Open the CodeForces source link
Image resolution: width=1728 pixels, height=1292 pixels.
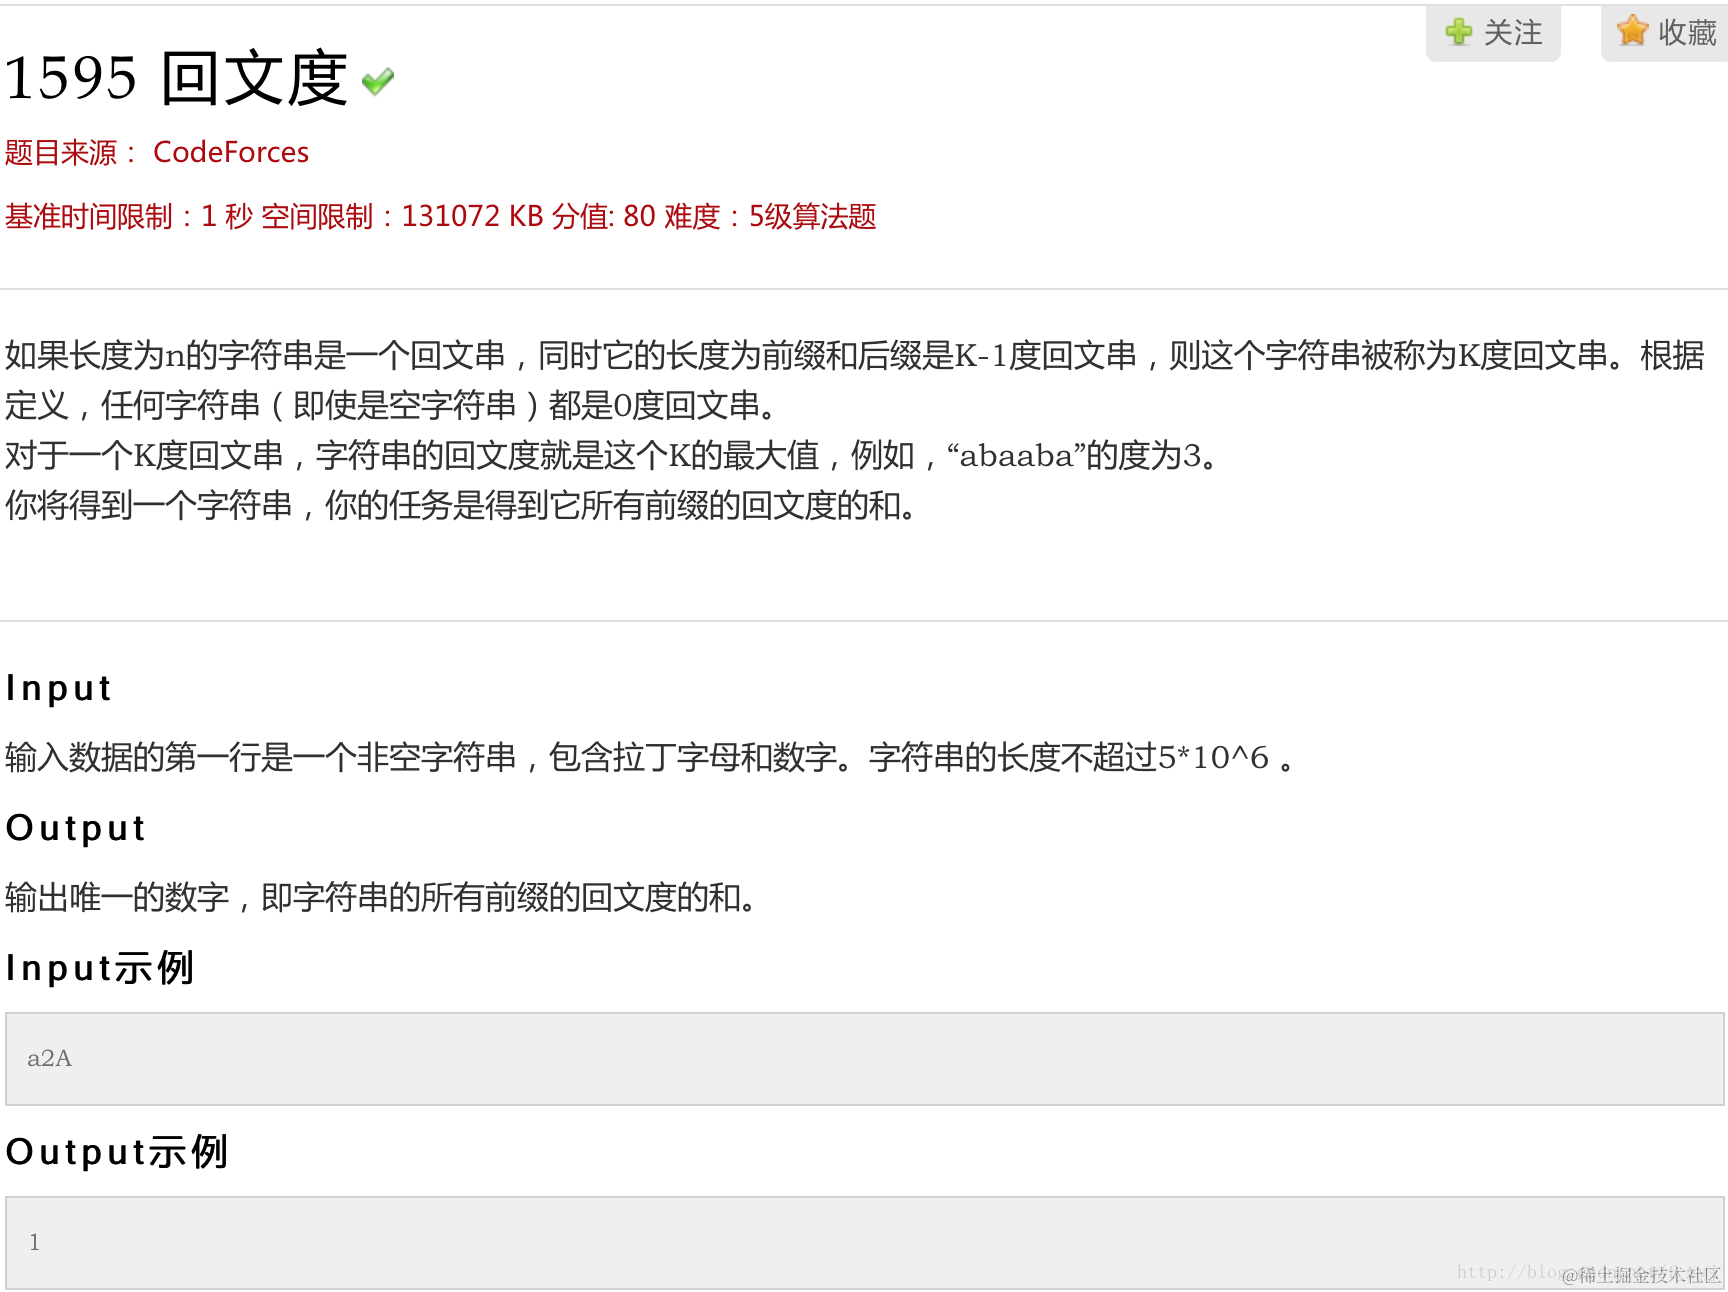click(x=231, y=152)
